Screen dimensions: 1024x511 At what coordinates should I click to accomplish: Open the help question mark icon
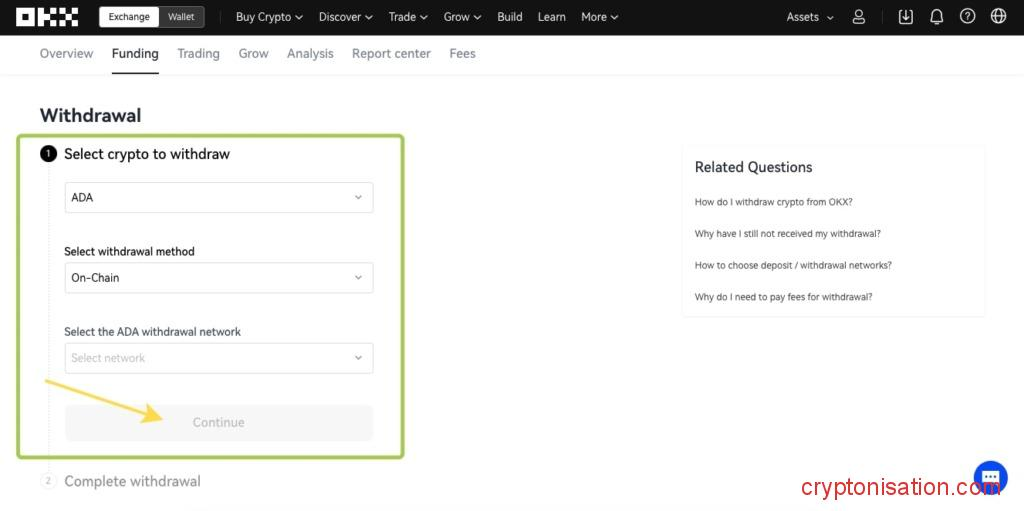point(967,17)
